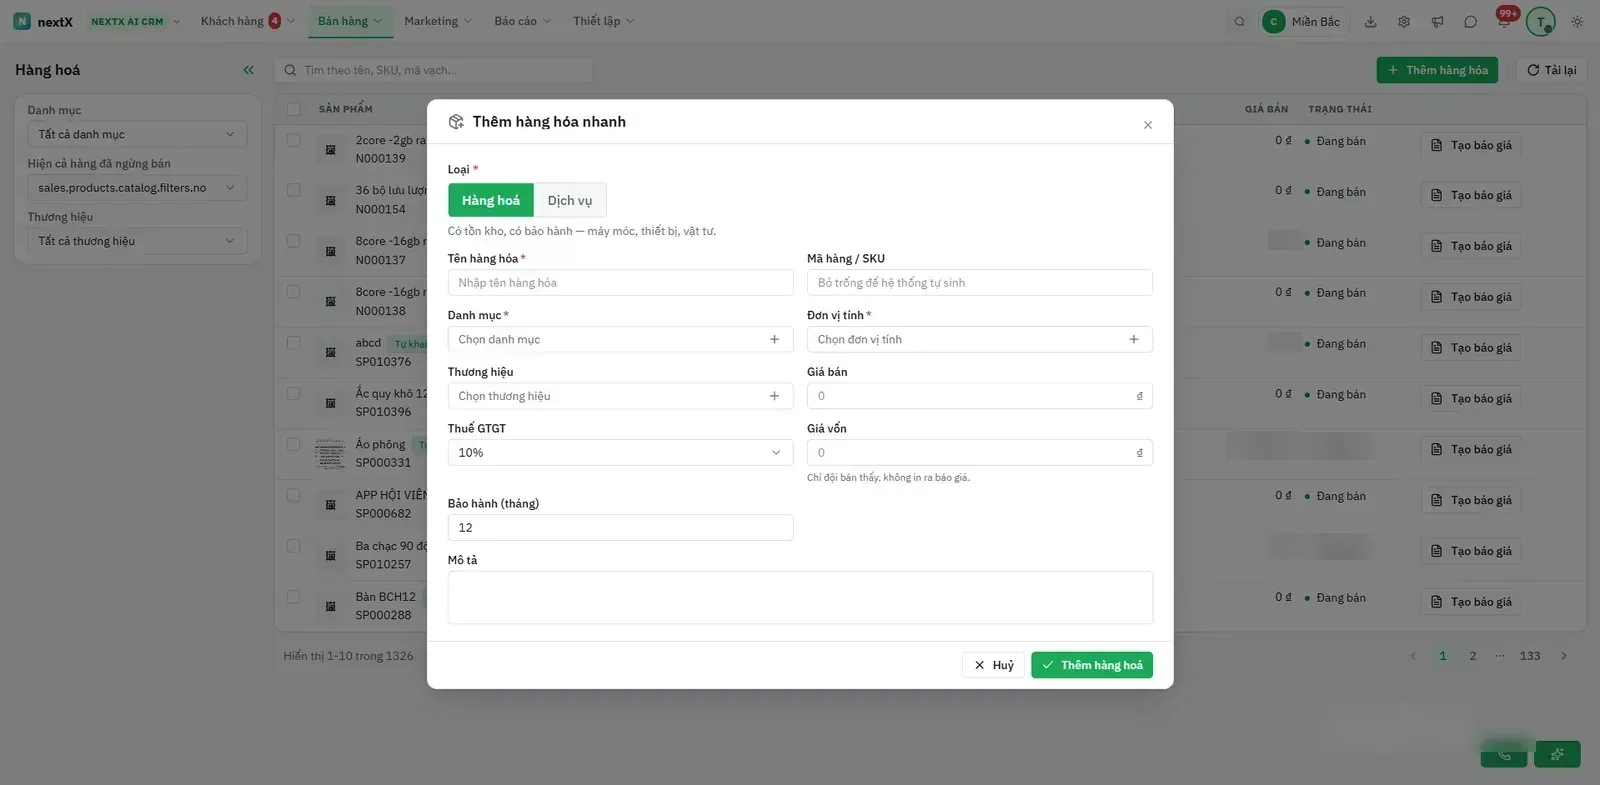Click the plus icon in Thương hiệu field
This screenshot has width=1600, height=785.
pyautogui.click(x=774, y=396)
